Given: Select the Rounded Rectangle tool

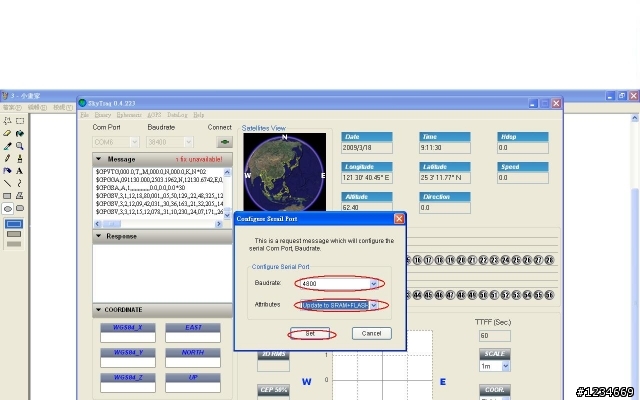Looking at the screenshot, I should point(20,209).
